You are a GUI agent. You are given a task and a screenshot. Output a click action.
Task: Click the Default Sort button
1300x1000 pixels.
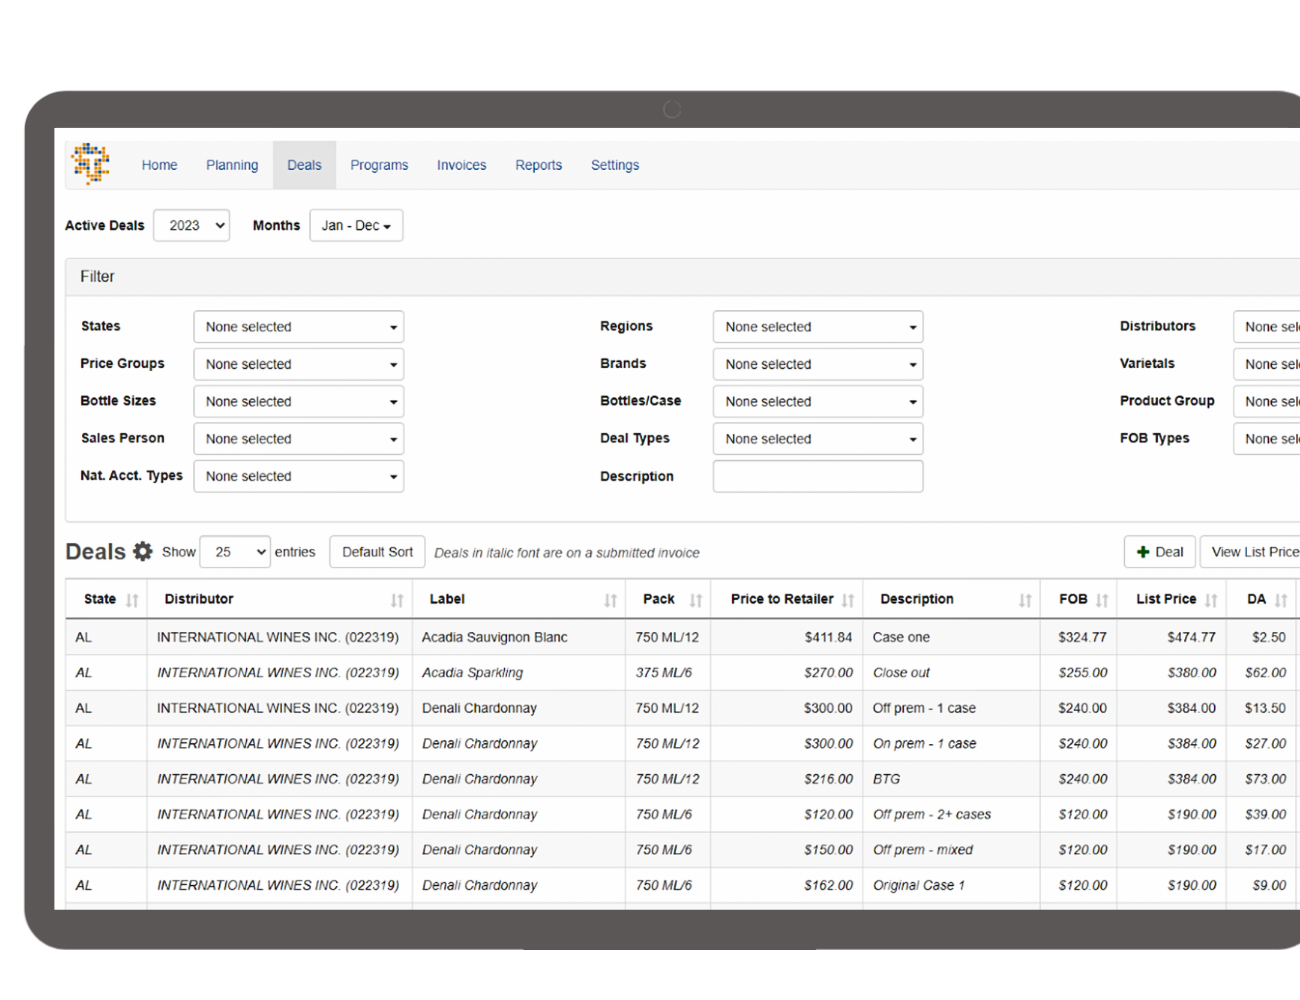pyautogui.click(x=377, y=552)
